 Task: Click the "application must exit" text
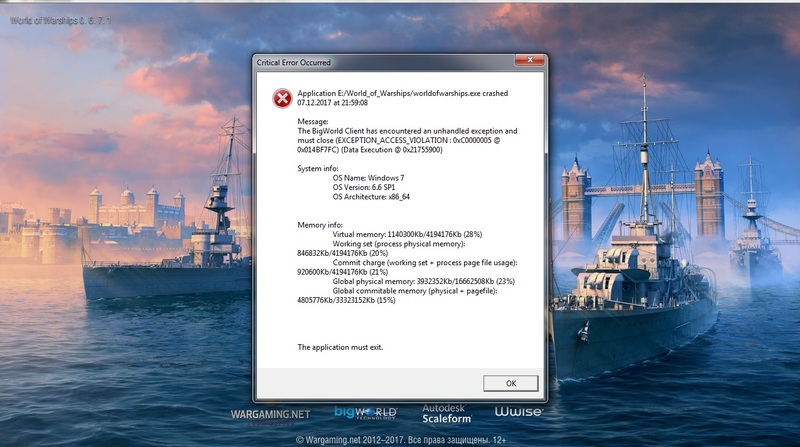point(354,347)
